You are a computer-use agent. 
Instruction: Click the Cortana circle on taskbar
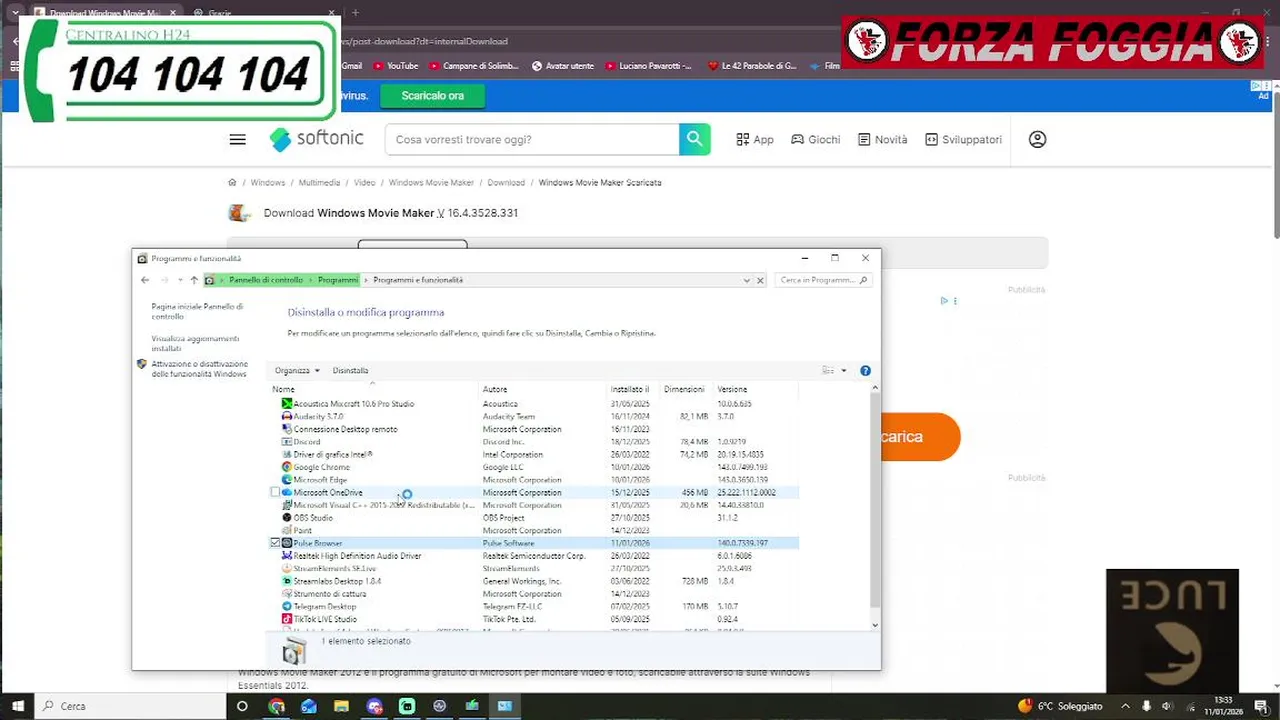242,706
